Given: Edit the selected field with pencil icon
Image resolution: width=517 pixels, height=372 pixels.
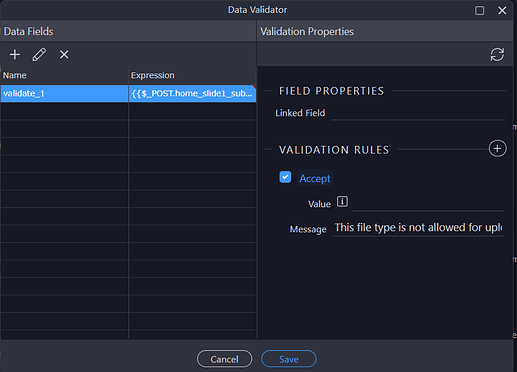Looking at the screenshot, I should 39,54.
